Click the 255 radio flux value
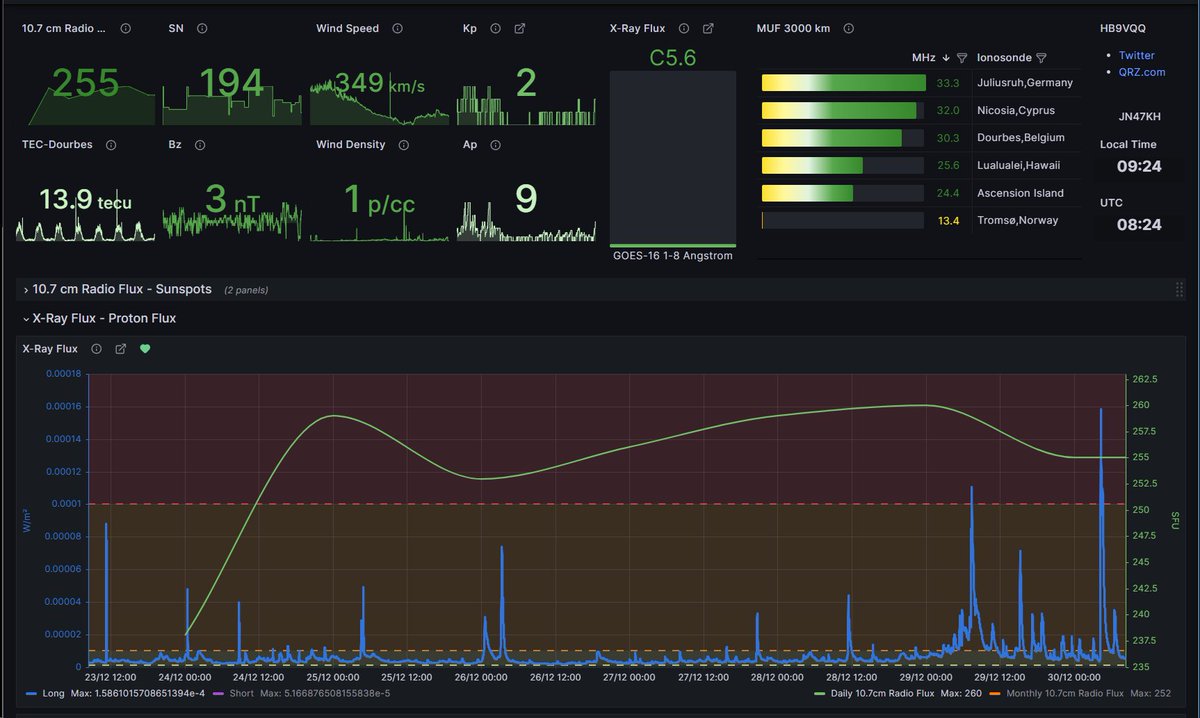1200x718 pixels. pyautogui.click(x=86, y=83)
